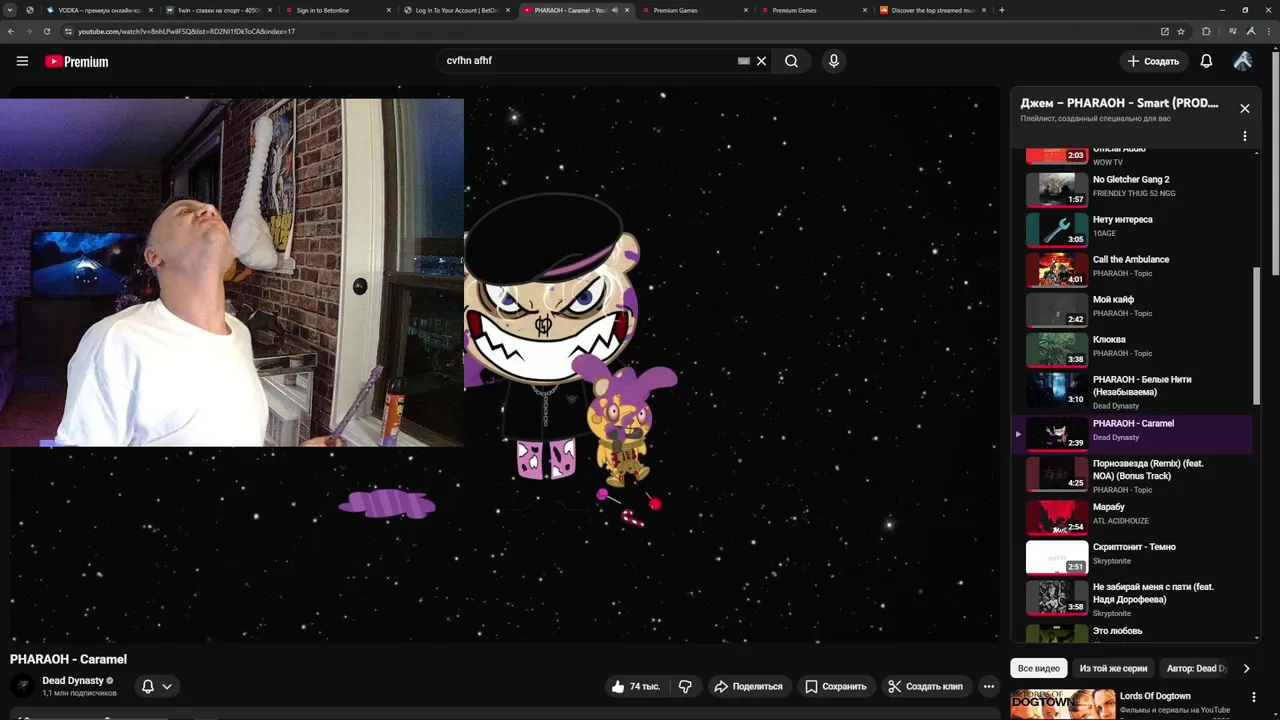Open the browser extensions puzzle icon
This screenshot has height=720, width=1280.
tap(1206, 31)
